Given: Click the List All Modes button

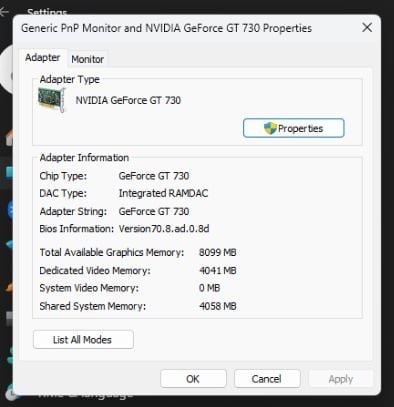Looking at the screenshot, I should point(83,340).
